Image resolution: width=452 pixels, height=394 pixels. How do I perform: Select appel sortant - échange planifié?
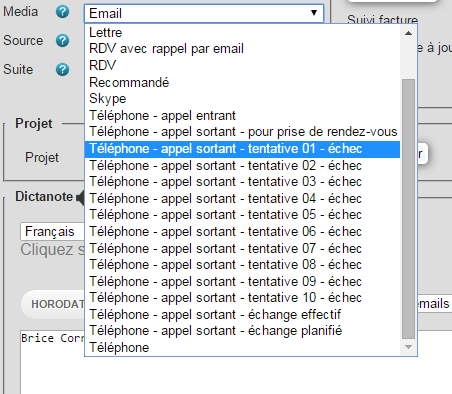pyautogui.click(x=242, y=331)
